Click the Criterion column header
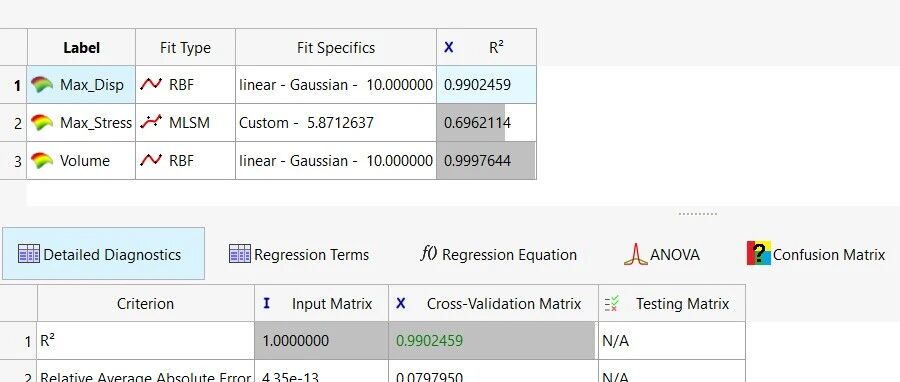Screen dimensions: 900x382 click(x=146, y=303)
